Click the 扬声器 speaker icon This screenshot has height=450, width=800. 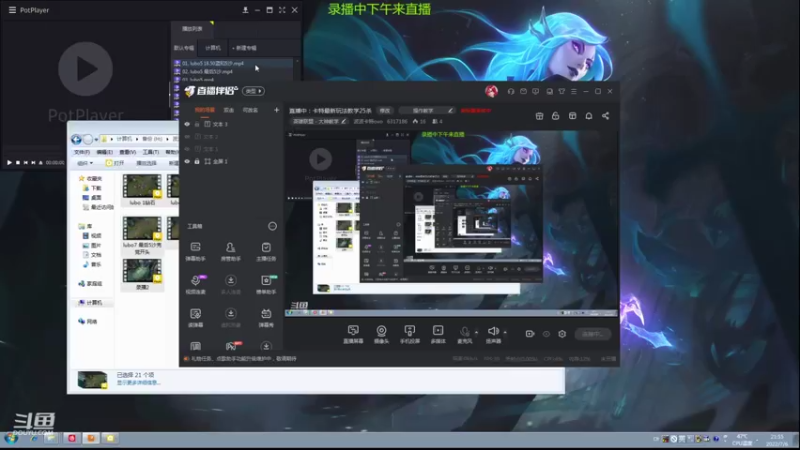(x=493, y=334)
